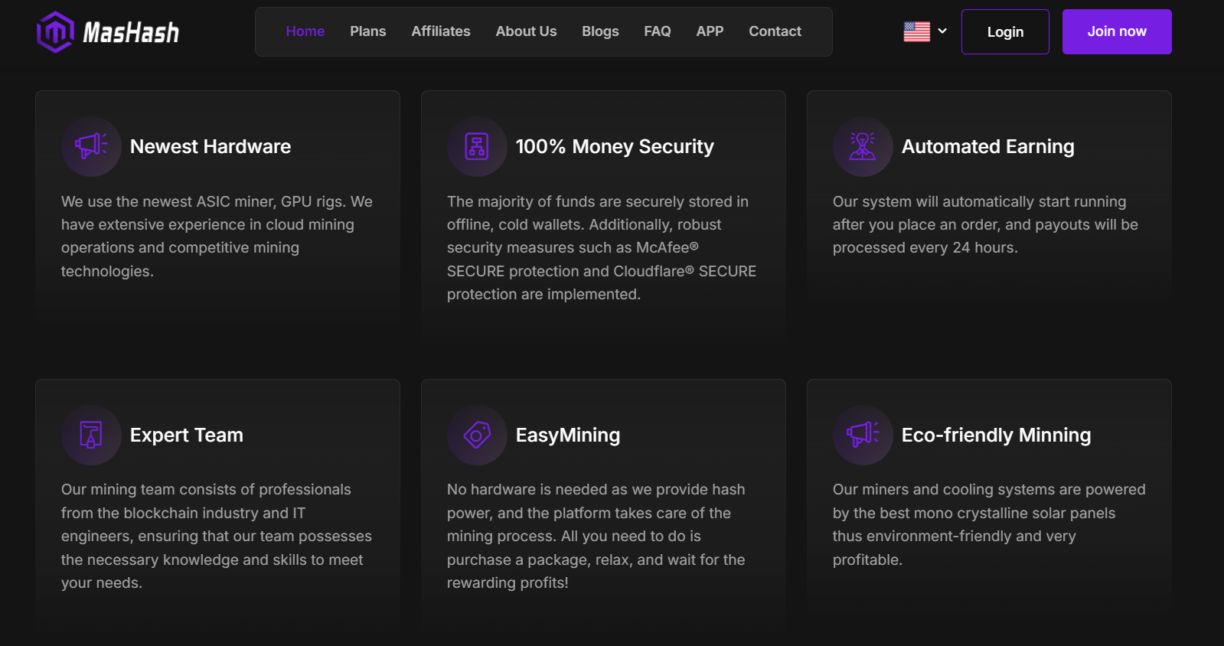Click the Eco-friendly Minning icon
Image resolution: width=1224 pixels, height=646 pixels.
[862, 435]
